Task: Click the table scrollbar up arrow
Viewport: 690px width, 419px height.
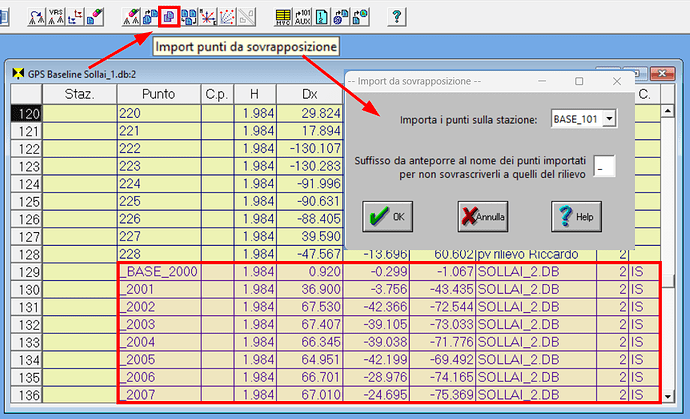Action: click(x=668, y=111)
